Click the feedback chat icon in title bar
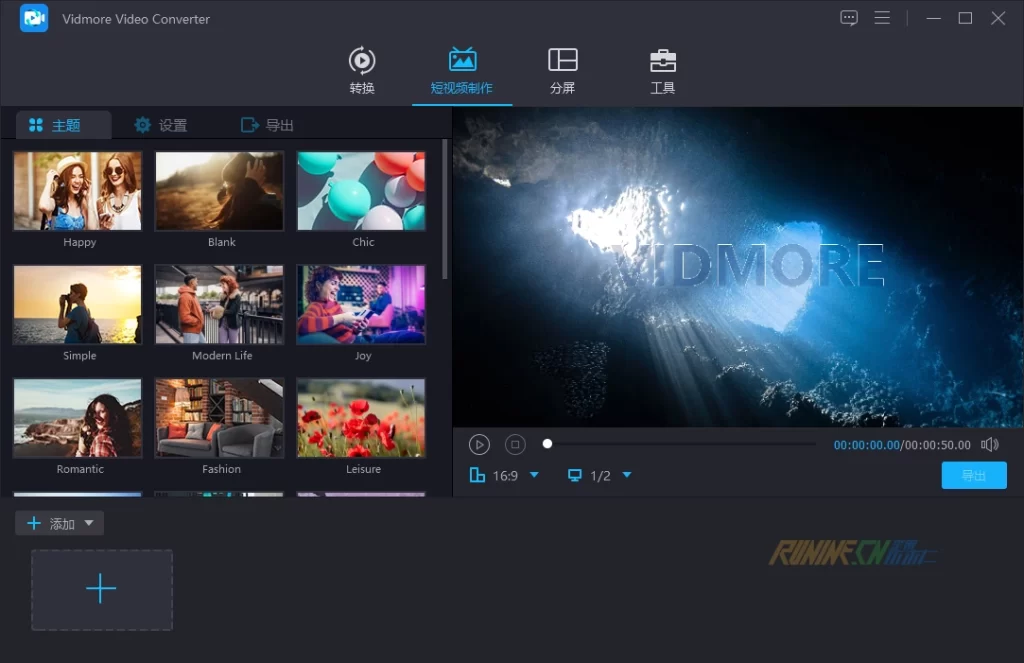This screenshot has width=1024, height=663. pyautogui.click(x=849, y=18)
